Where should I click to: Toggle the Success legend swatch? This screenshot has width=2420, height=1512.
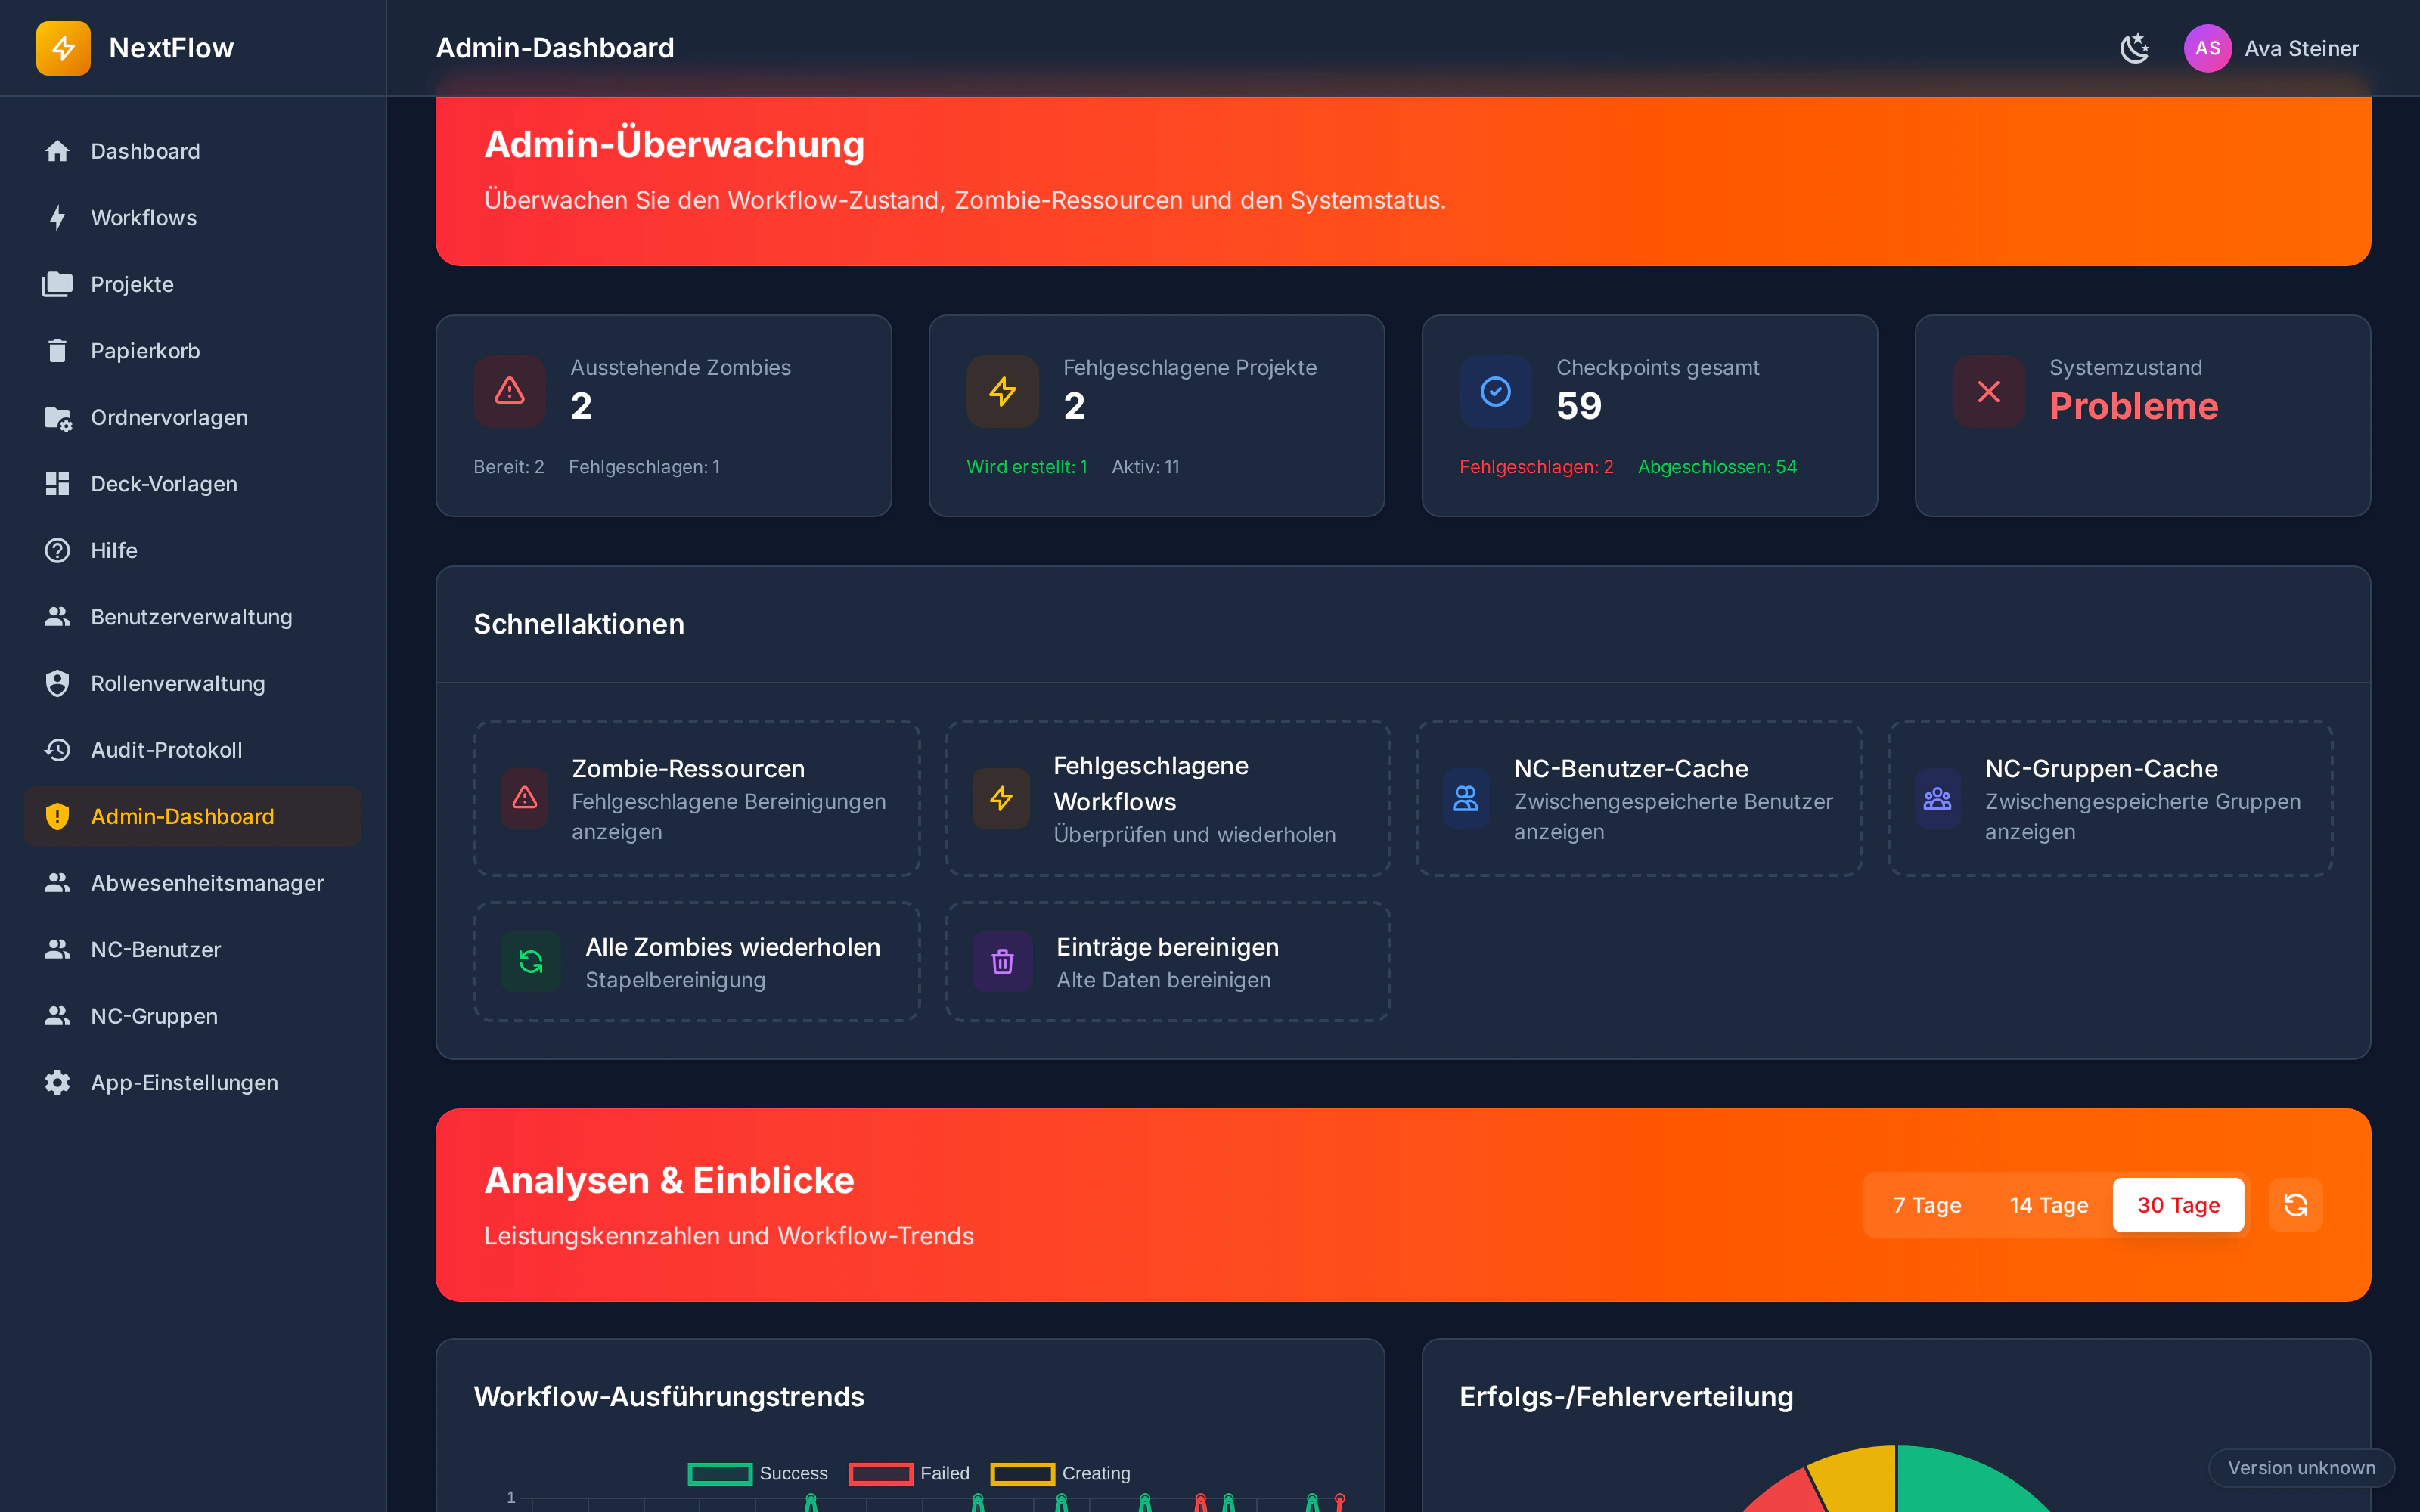[x=720, y=1473]
